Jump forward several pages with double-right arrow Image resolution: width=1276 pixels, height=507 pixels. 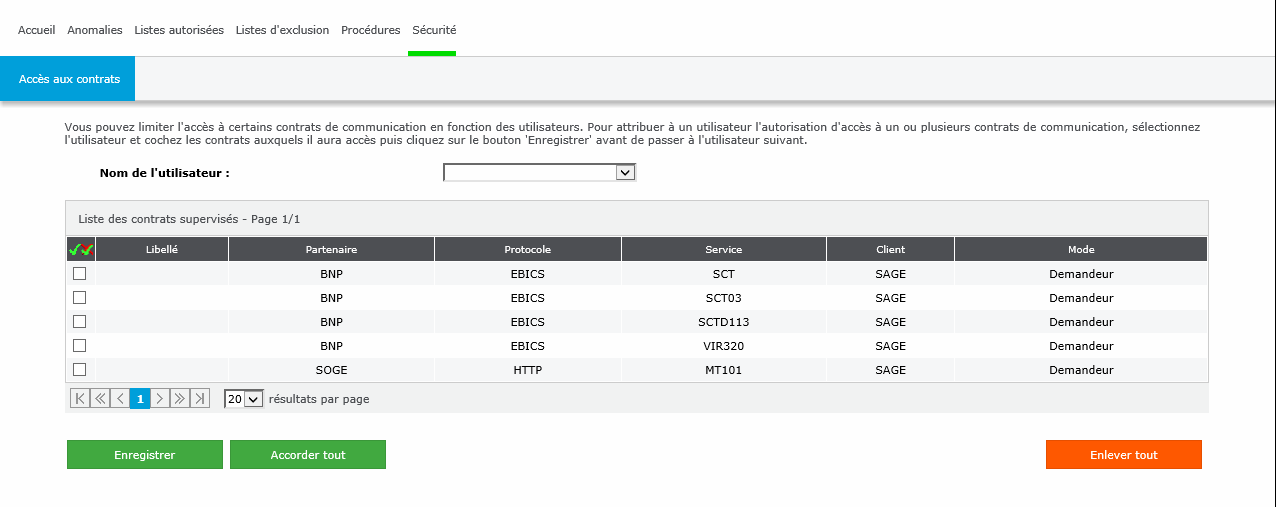[x=180, y=399]
